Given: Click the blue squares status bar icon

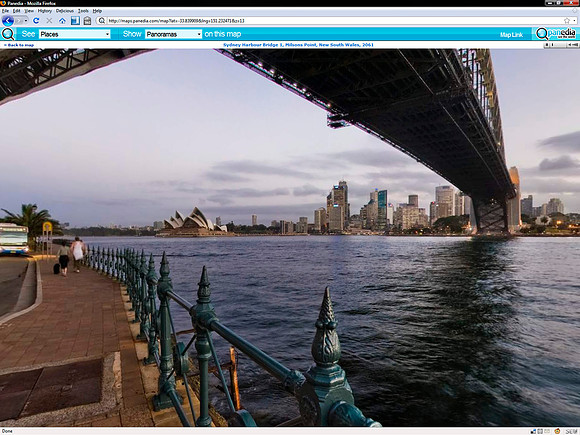Looking at the screenshot, I should [533, 431].
